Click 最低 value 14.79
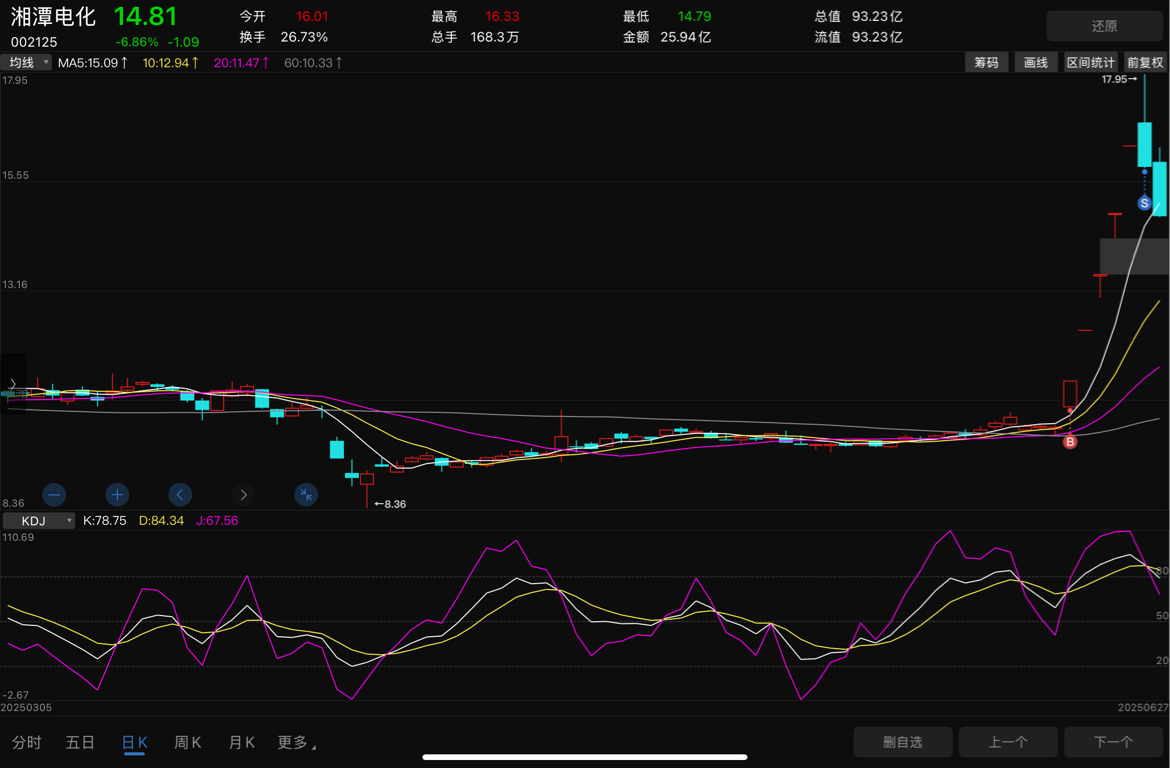Screen dimensions: 1170x768 point(694,16)
